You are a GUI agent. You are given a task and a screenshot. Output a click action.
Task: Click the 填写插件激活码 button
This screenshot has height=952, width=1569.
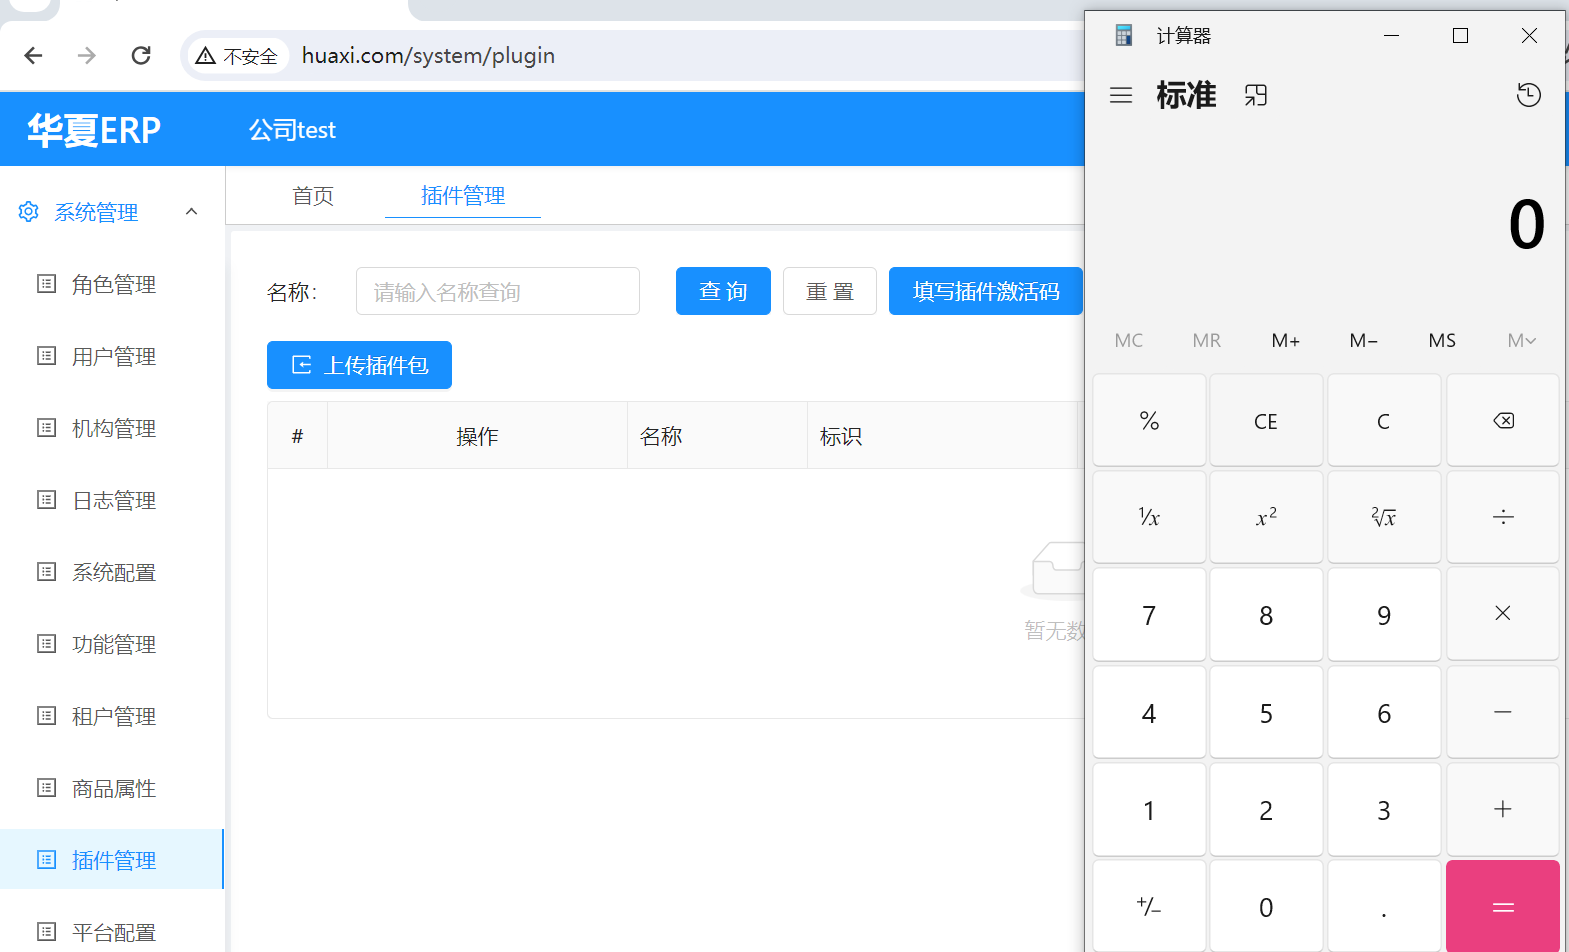tap(986, 291)
